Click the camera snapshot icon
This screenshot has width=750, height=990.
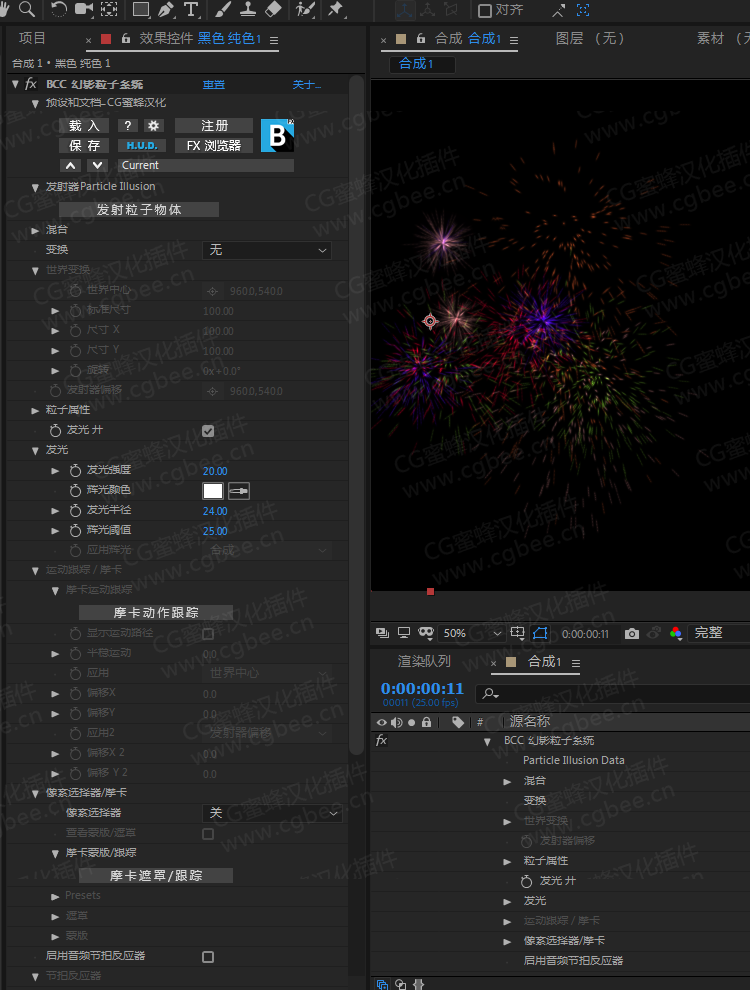click(632, 633)
